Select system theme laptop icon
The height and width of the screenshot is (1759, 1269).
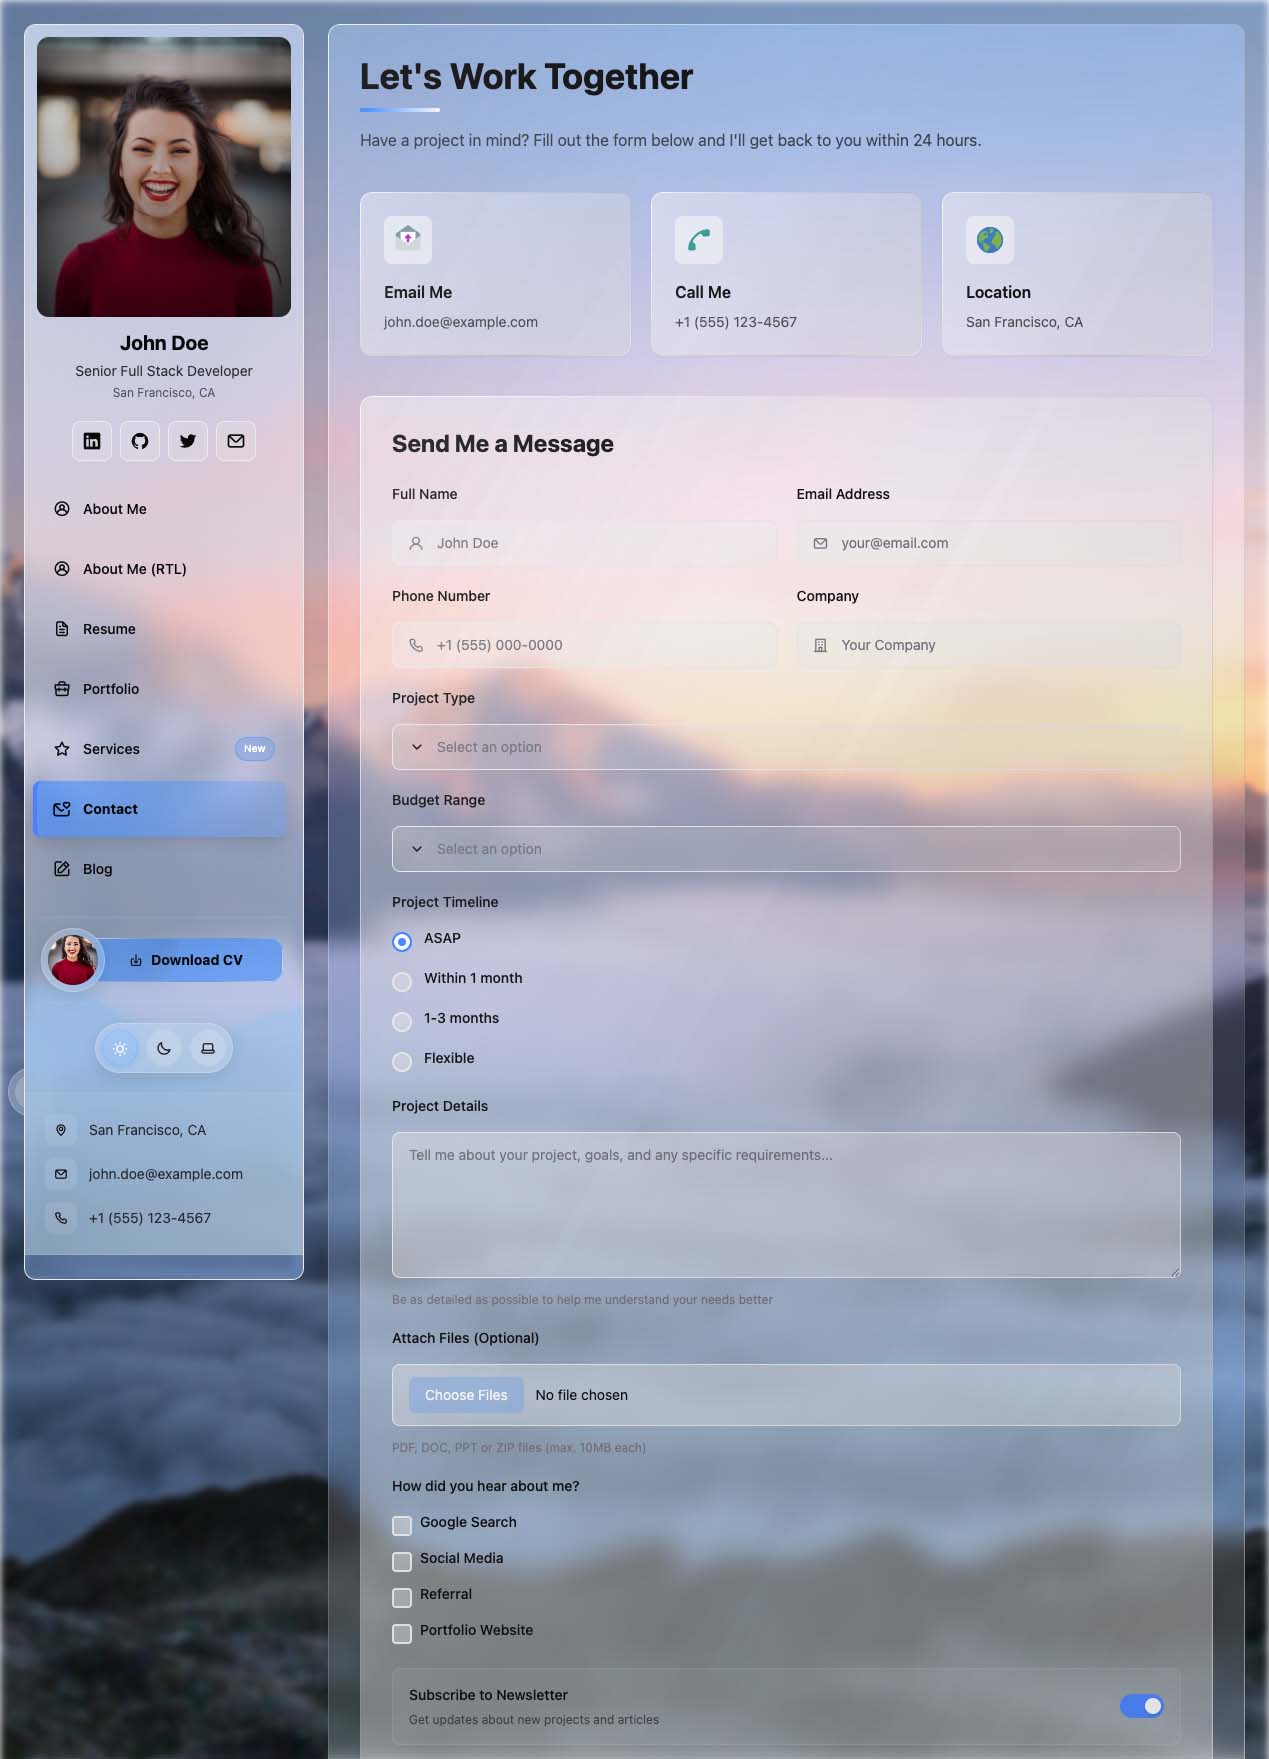click(208, 1049)
